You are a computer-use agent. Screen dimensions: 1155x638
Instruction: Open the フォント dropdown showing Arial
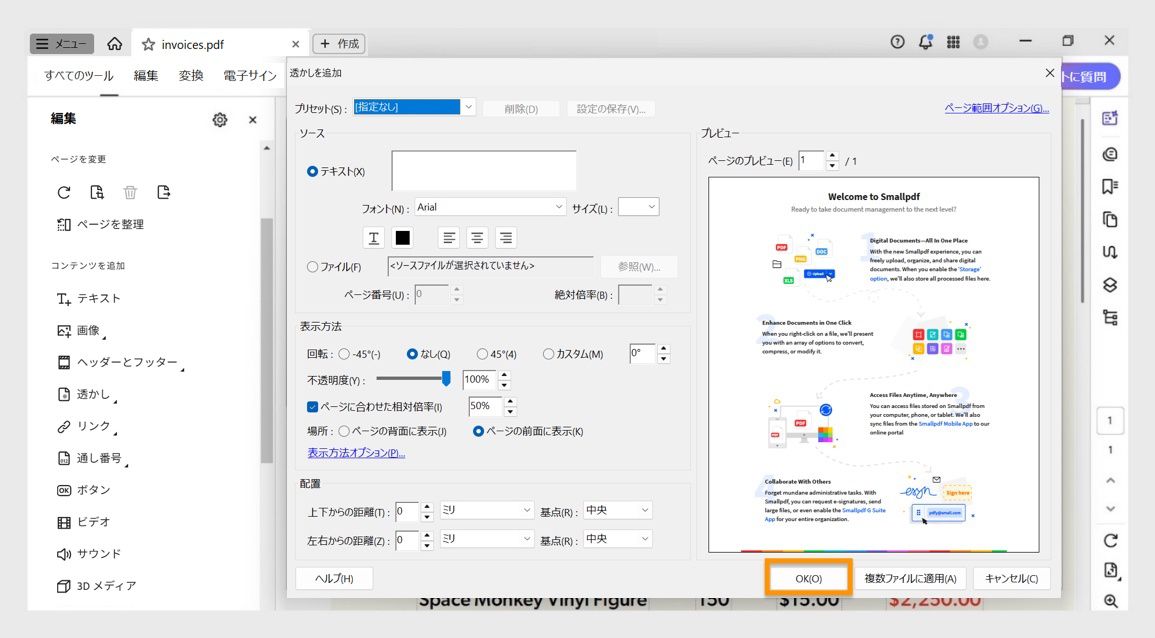tap(490, 206)
